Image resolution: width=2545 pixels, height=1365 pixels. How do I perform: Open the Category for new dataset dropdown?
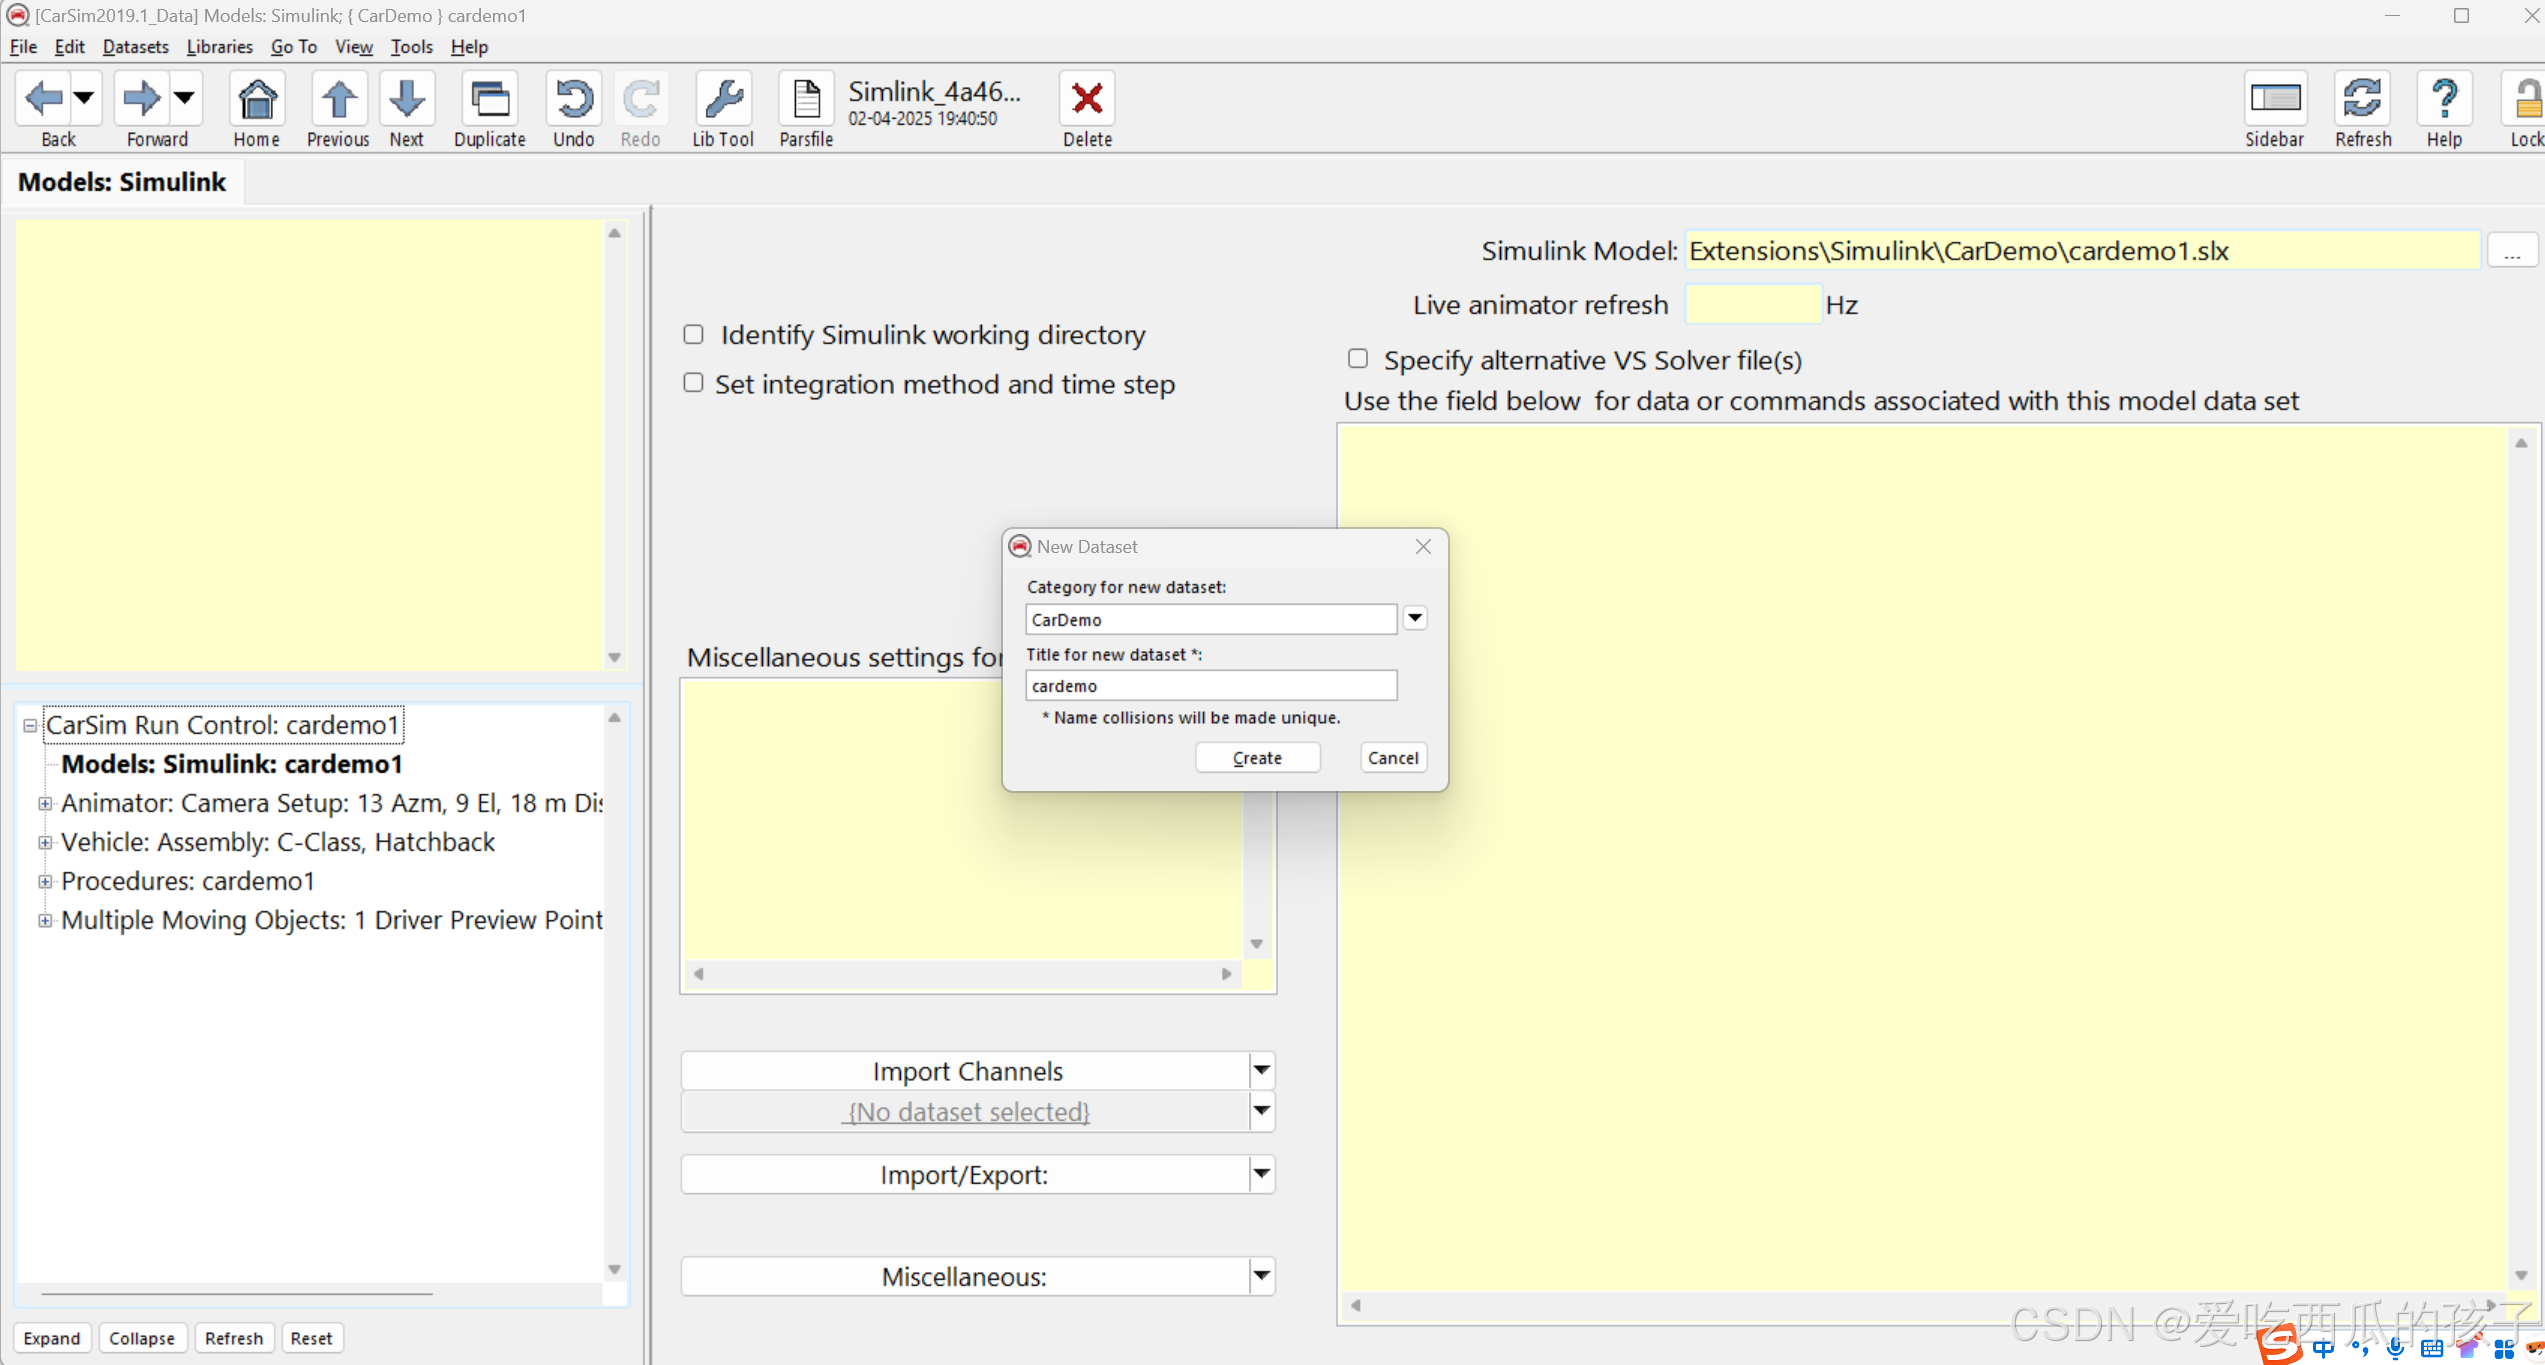click(x=1414, y=619)
